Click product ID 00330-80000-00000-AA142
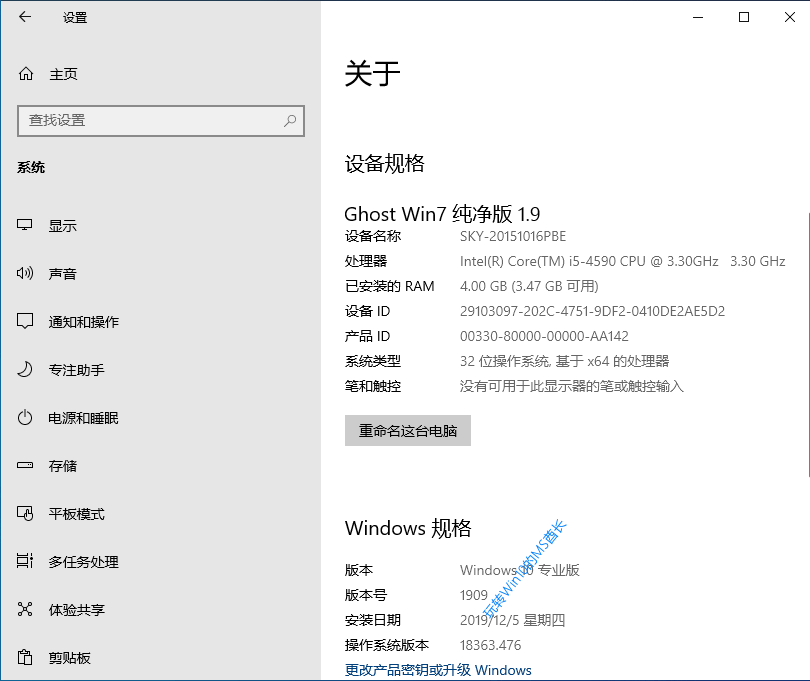 click(544, 336)
